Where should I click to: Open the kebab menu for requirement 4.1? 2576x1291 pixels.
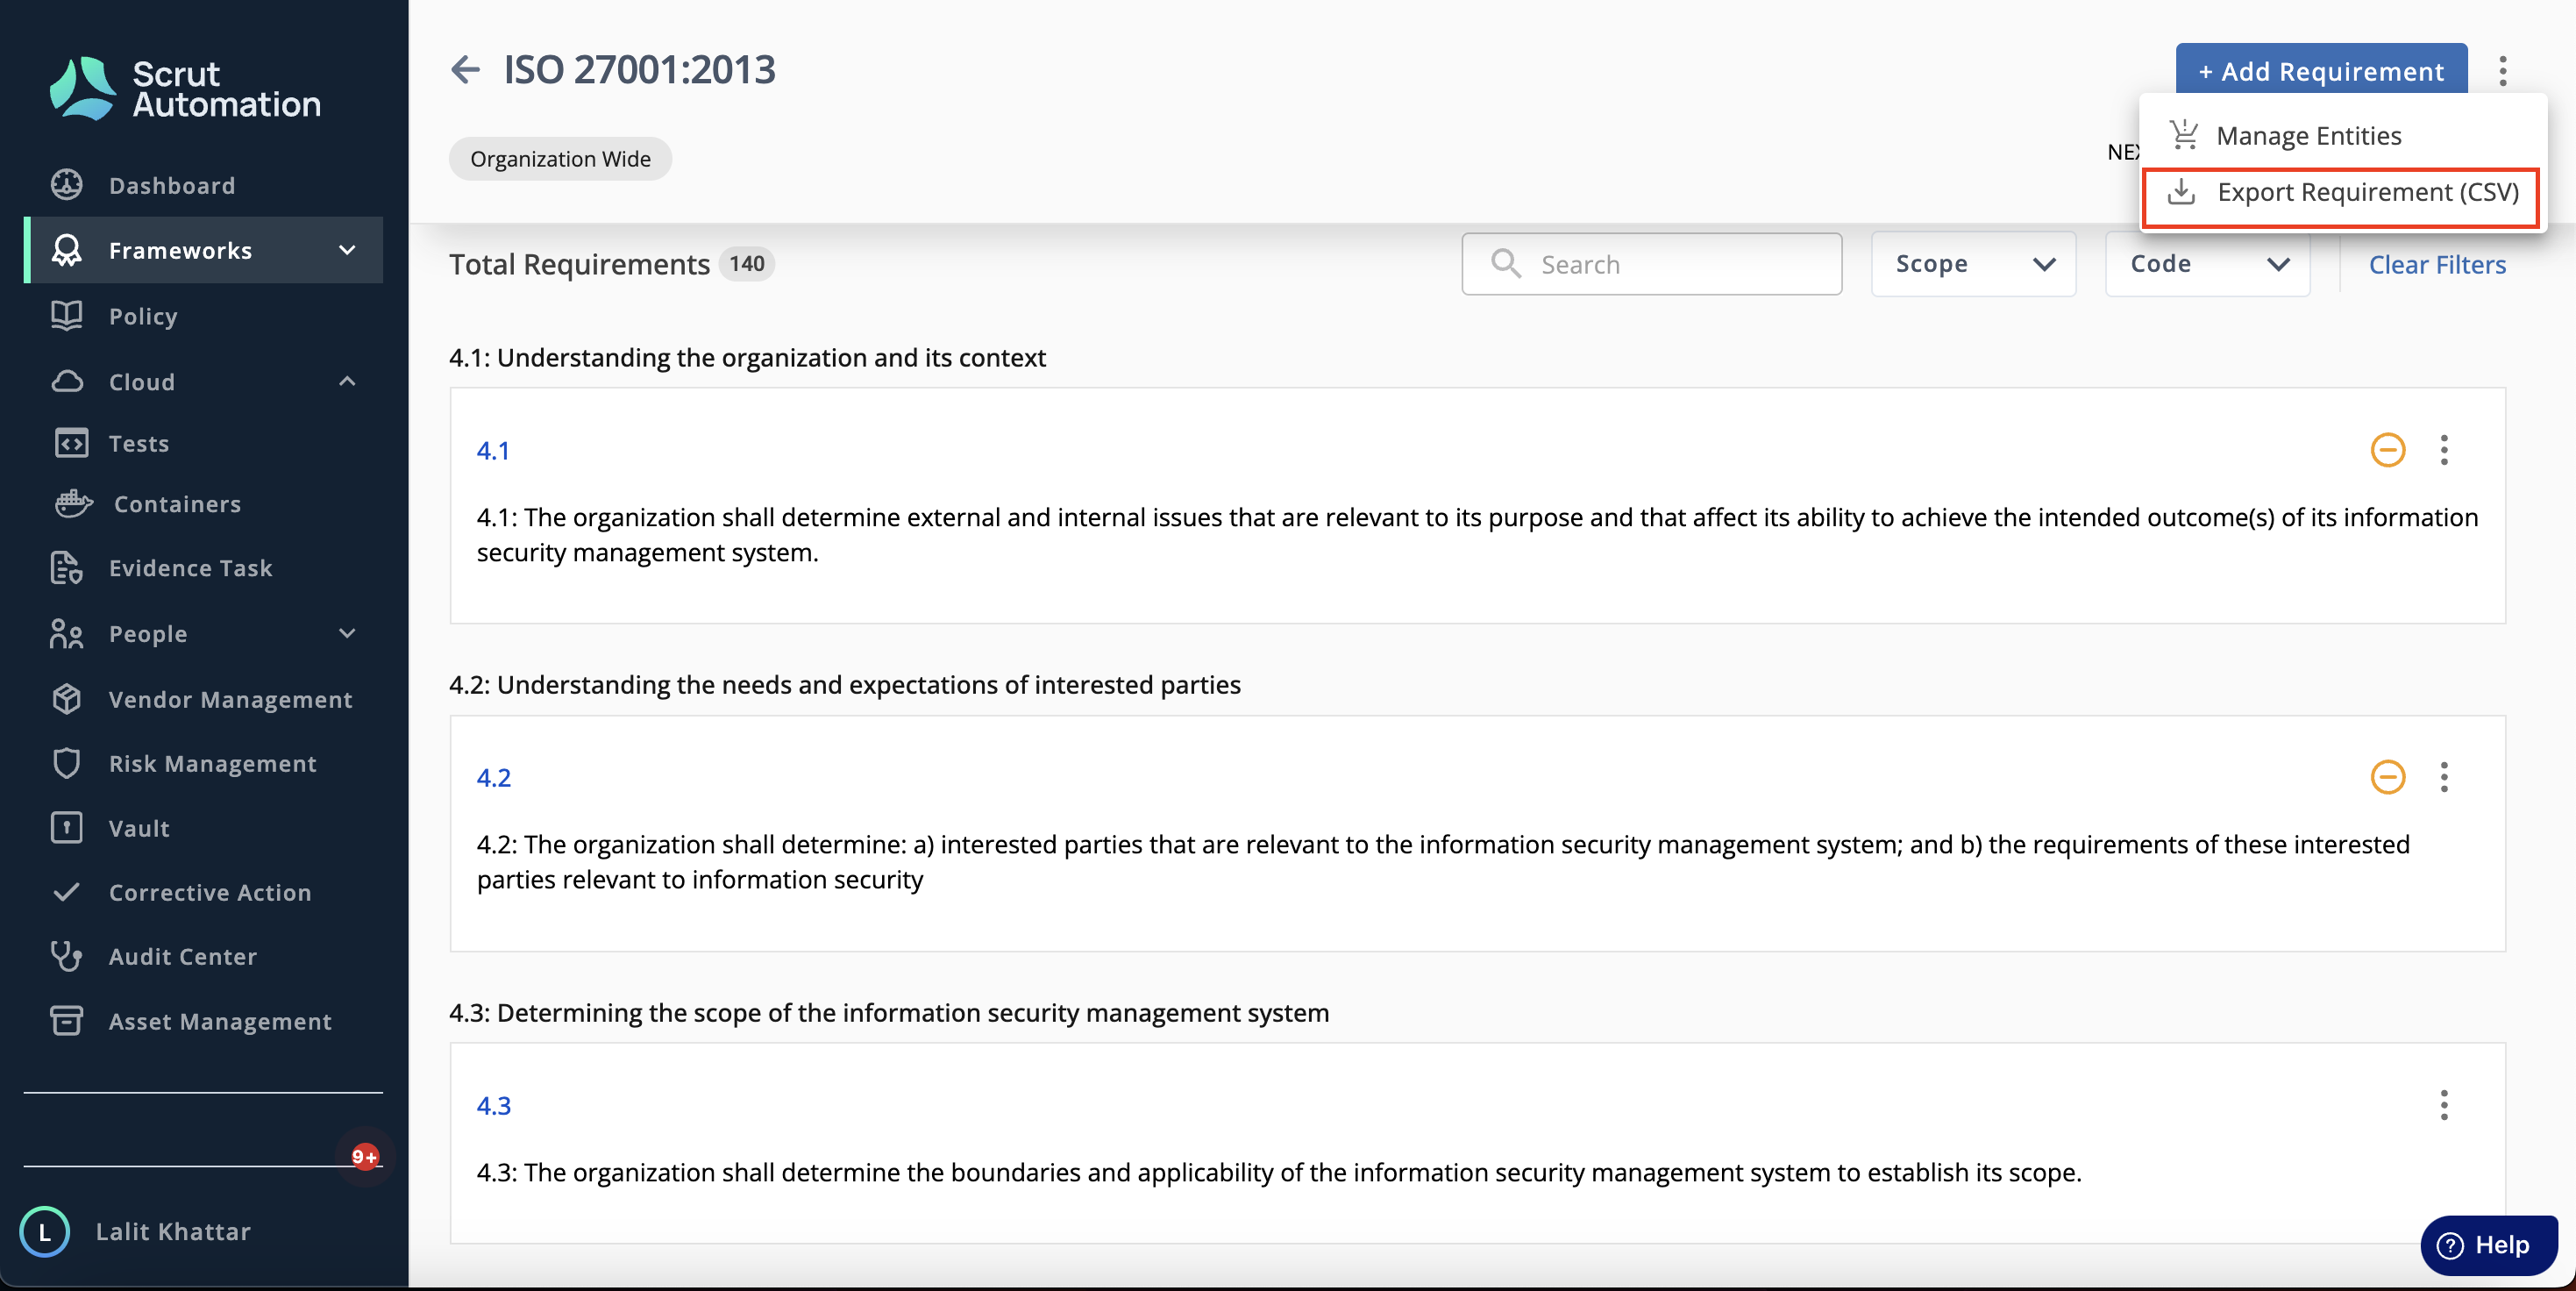[2444, 450]
